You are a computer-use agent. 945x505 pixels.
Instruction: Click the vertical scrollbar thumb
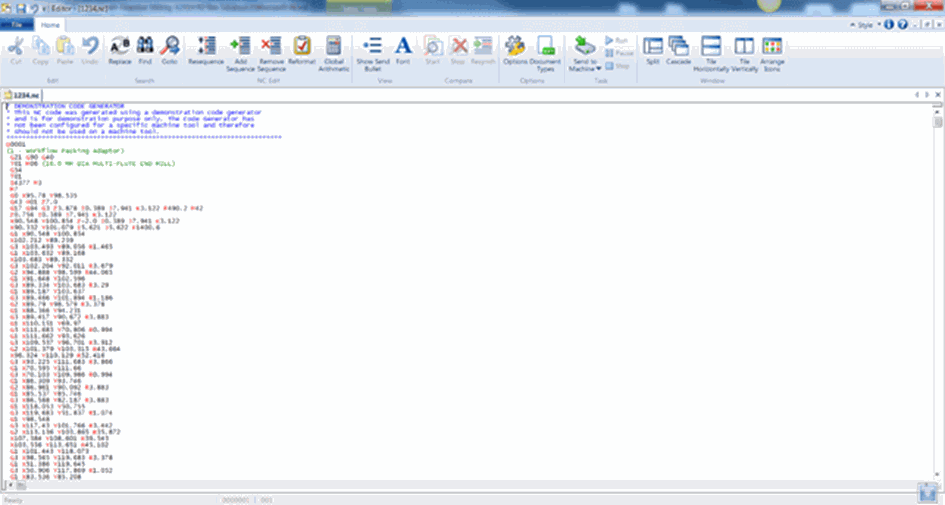point(937,122)
